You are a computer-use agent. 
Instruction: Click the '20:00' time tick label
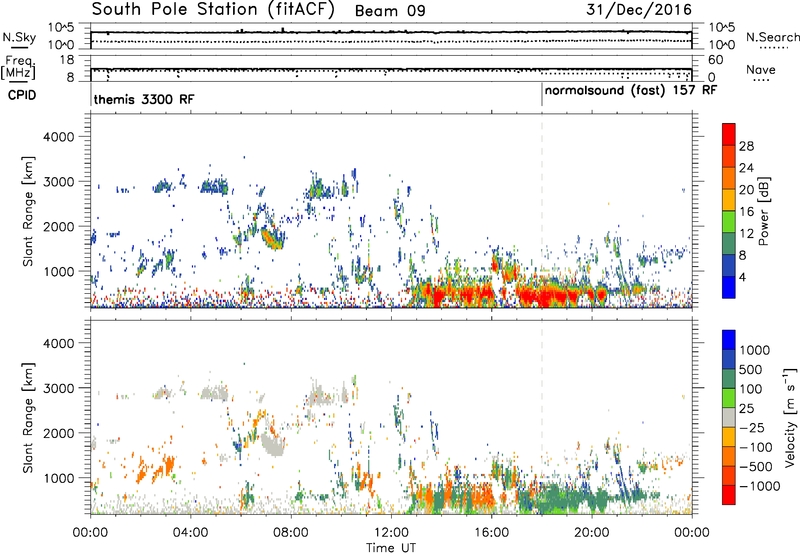pos(591,533)
